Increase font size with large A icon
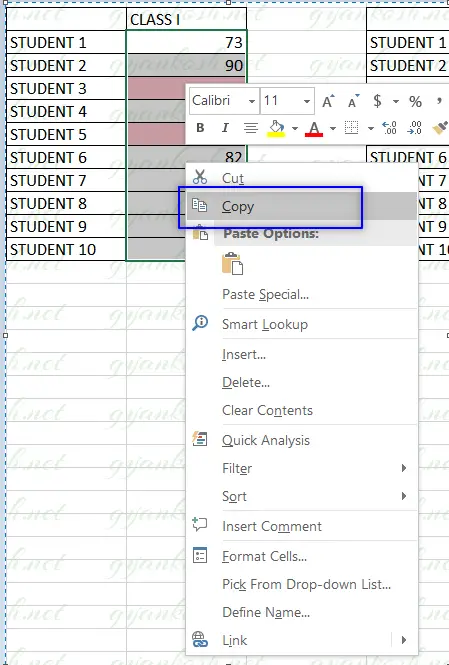 pyautogui.click(x=328, y=101)
